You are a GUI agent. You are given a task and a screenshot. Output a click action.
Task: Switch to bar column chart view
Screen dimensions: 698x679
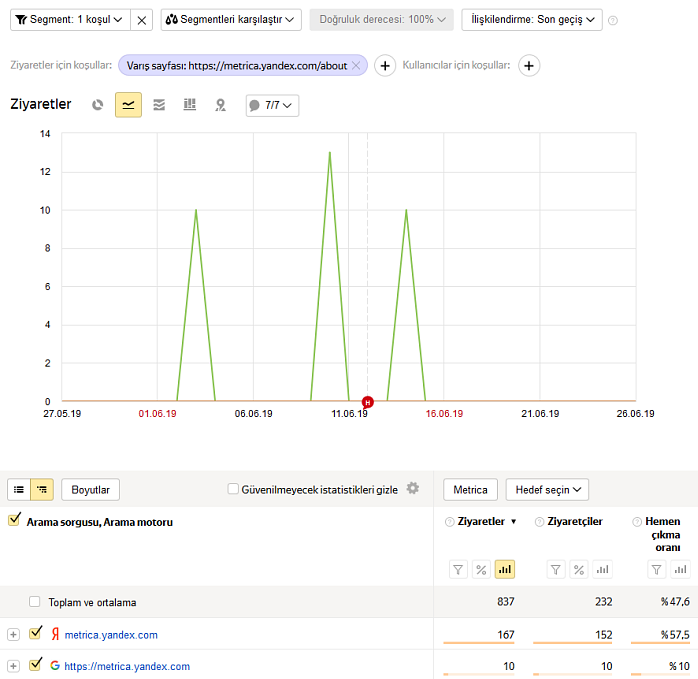point(190,105)
